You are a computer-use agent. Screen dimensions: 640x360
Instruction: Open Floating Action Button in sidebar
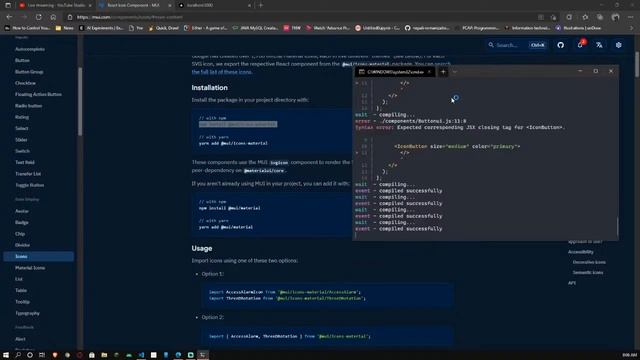(x=38, y=94)
